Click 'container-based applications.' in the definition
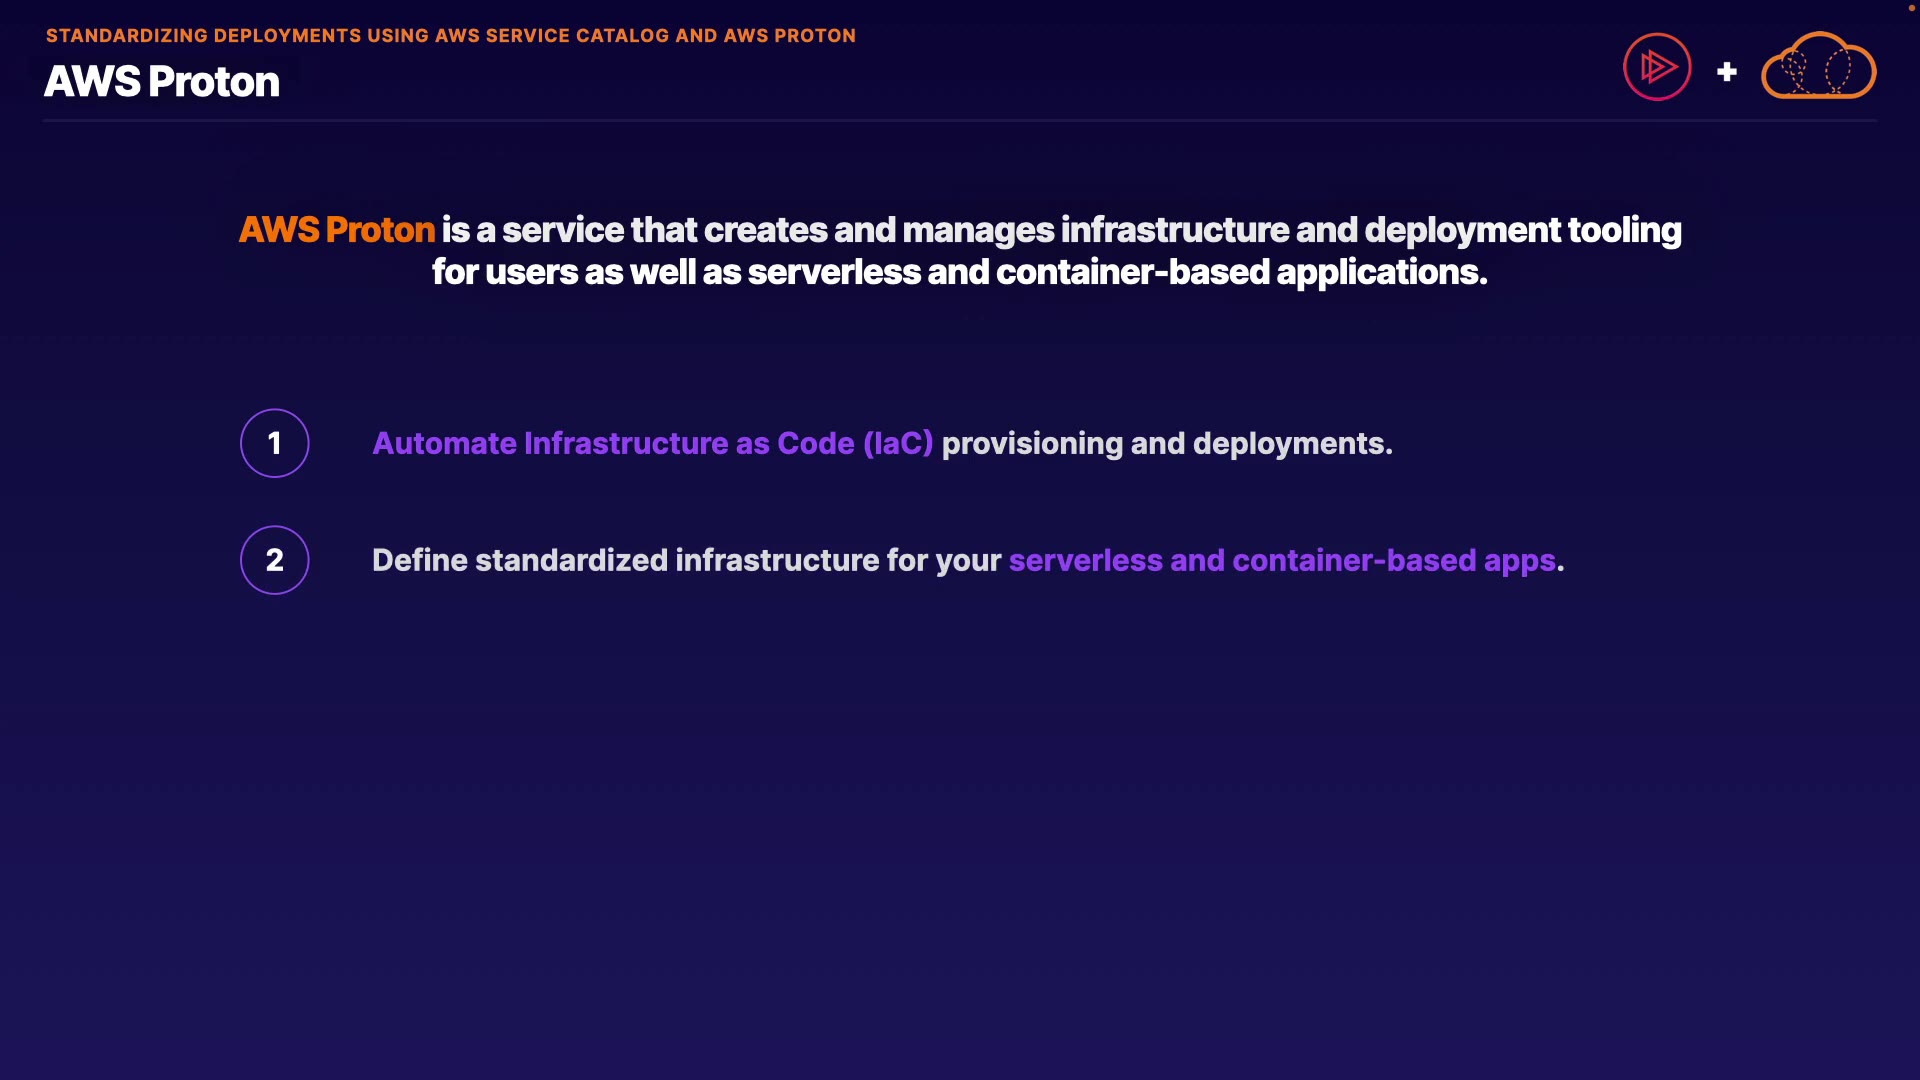 (x=1242, y=272)
